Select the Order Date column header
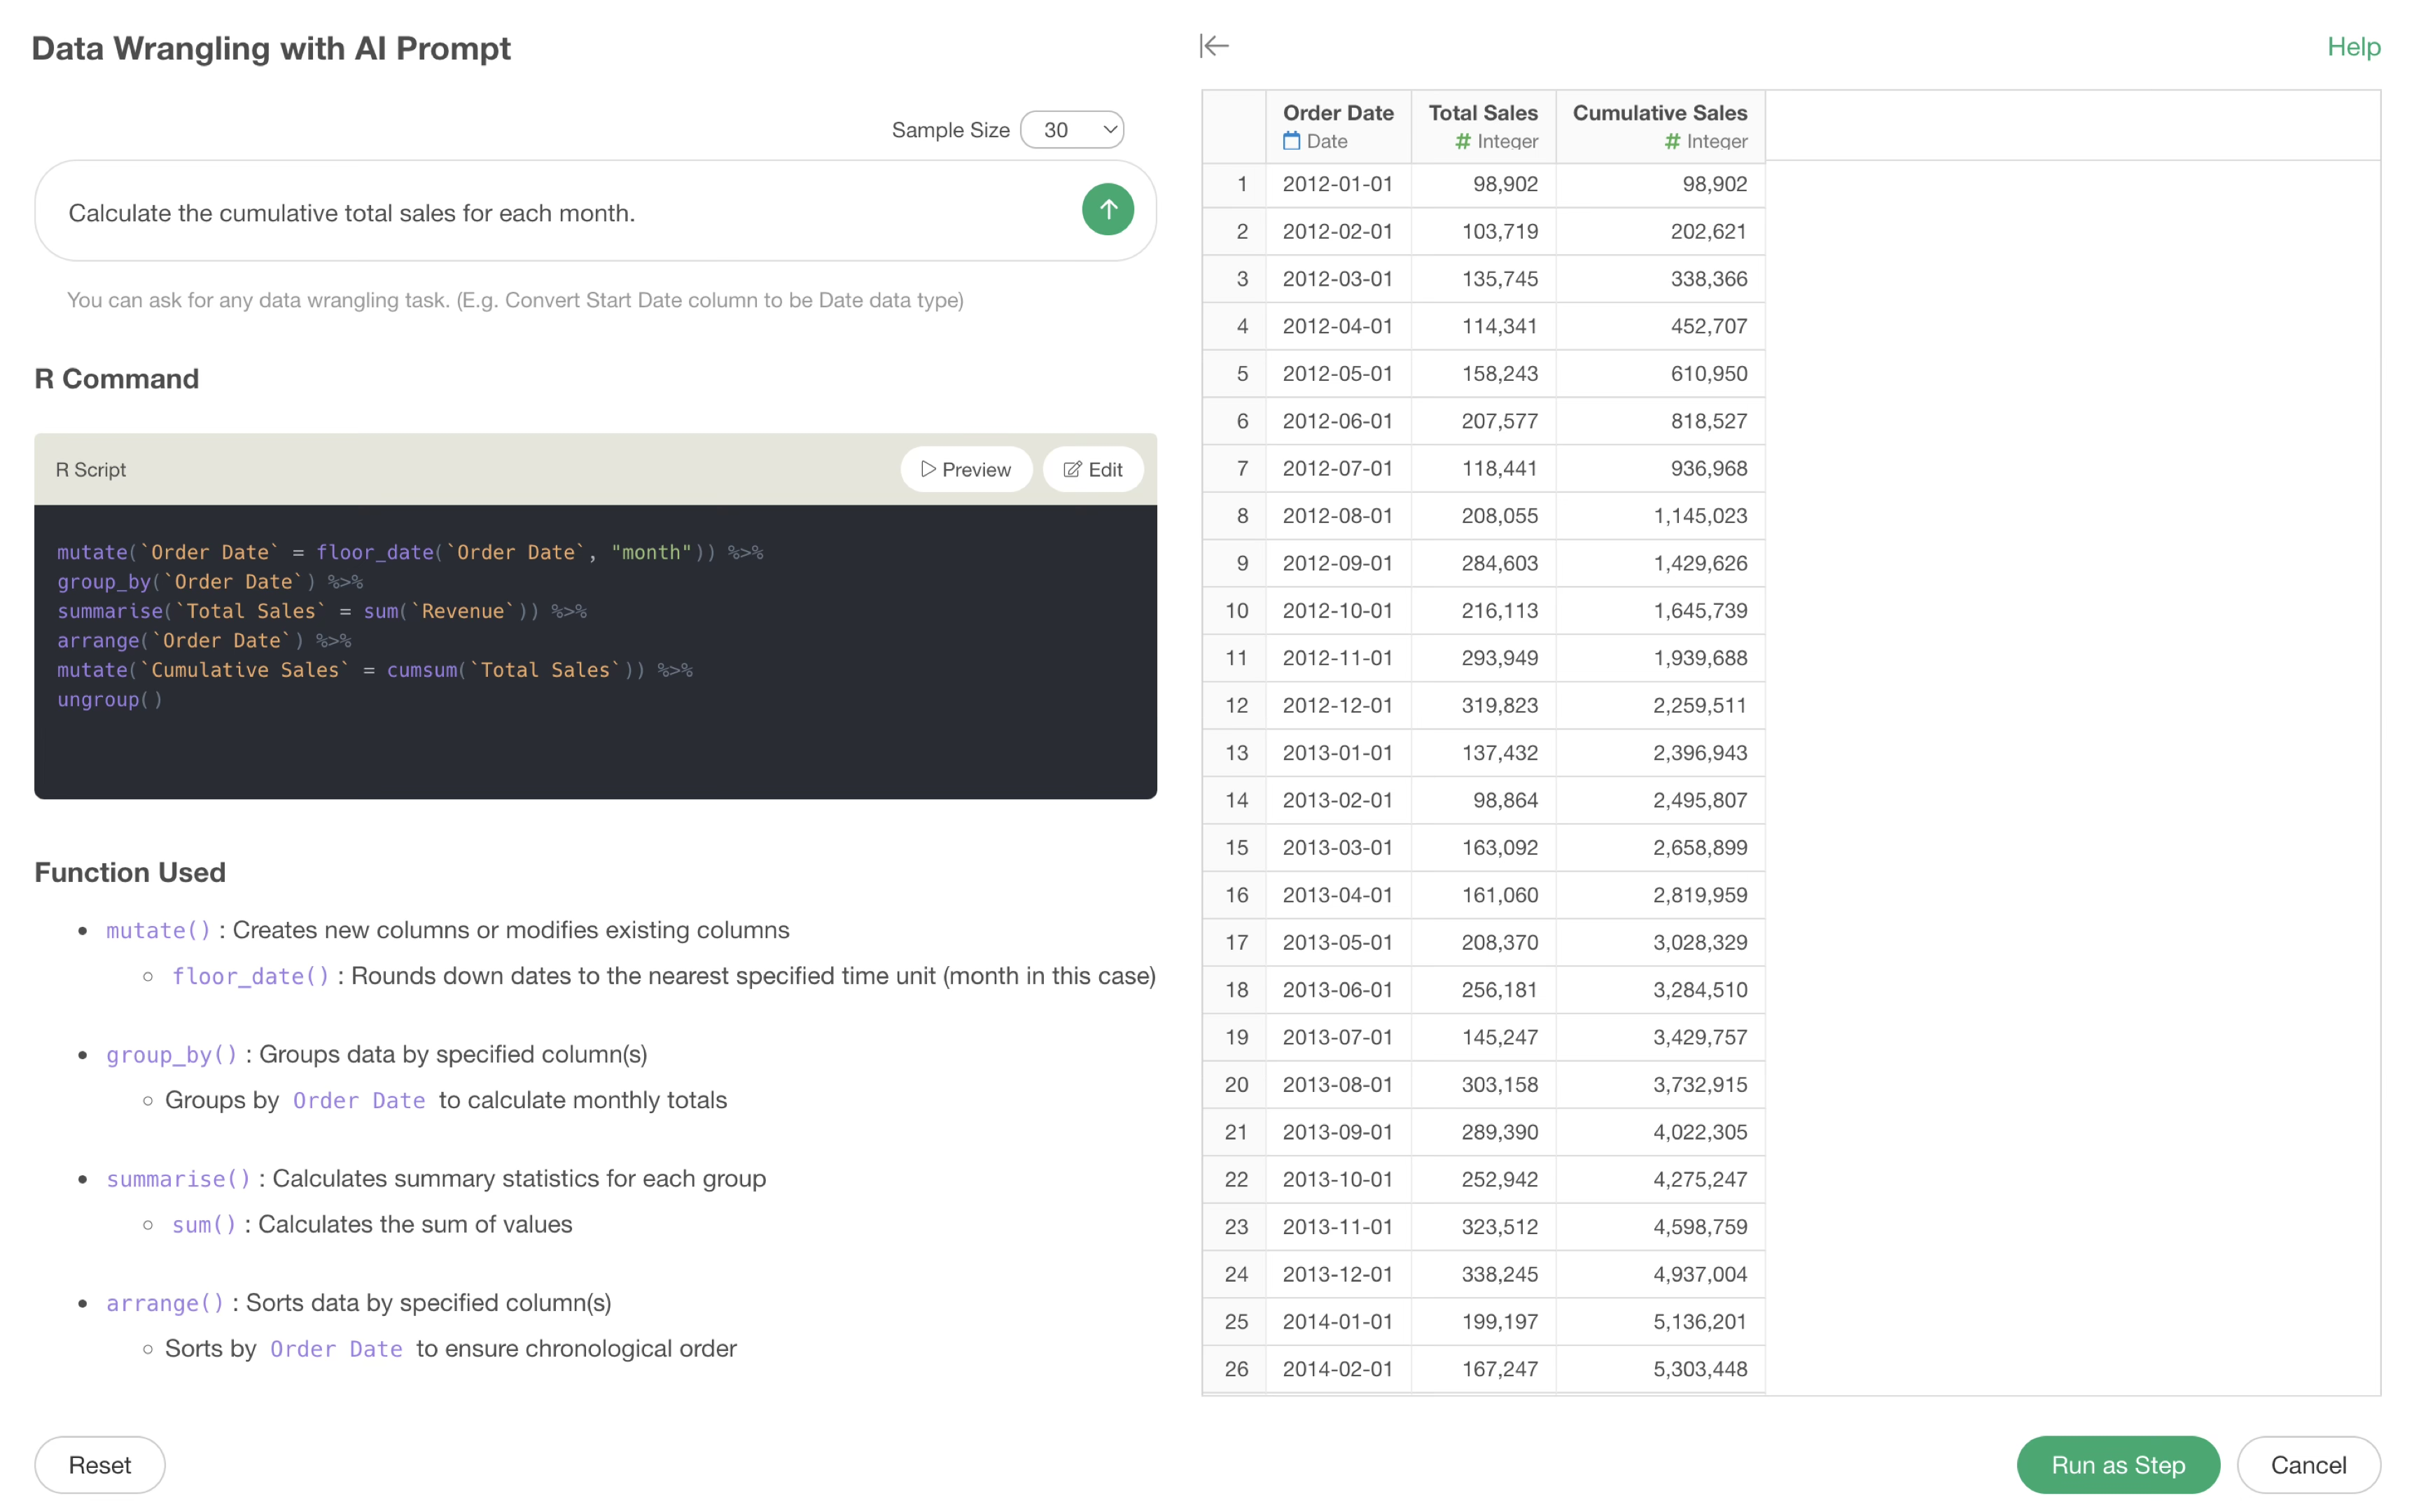Image resolution: width=2421 pixels, height=1512 pixels. click(1337, 126)
